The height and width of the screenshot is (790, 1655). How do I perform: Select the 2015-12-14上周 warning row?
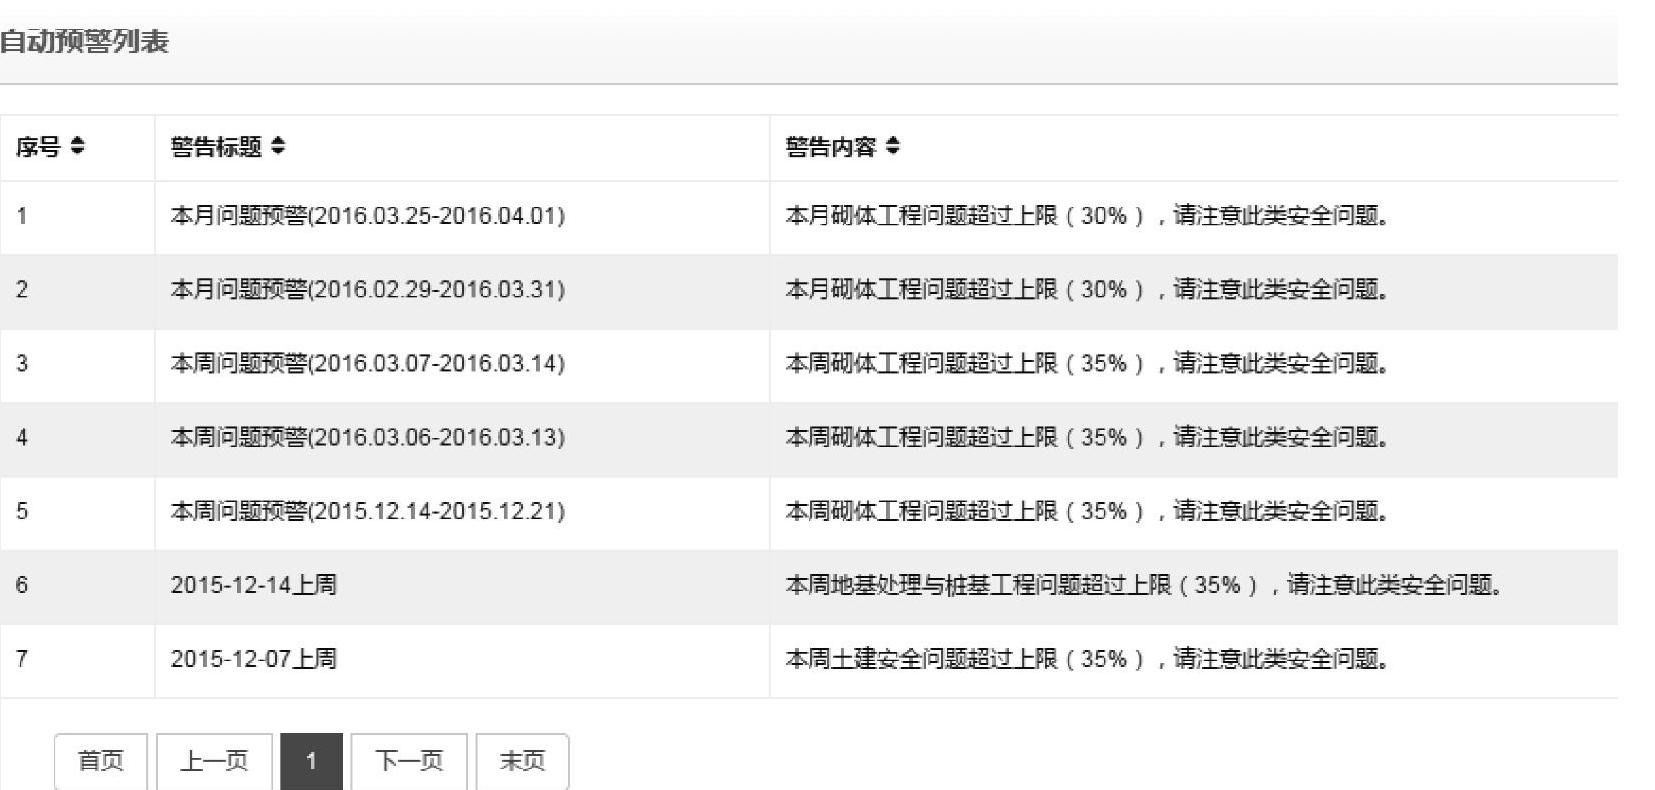click(254, 585)
